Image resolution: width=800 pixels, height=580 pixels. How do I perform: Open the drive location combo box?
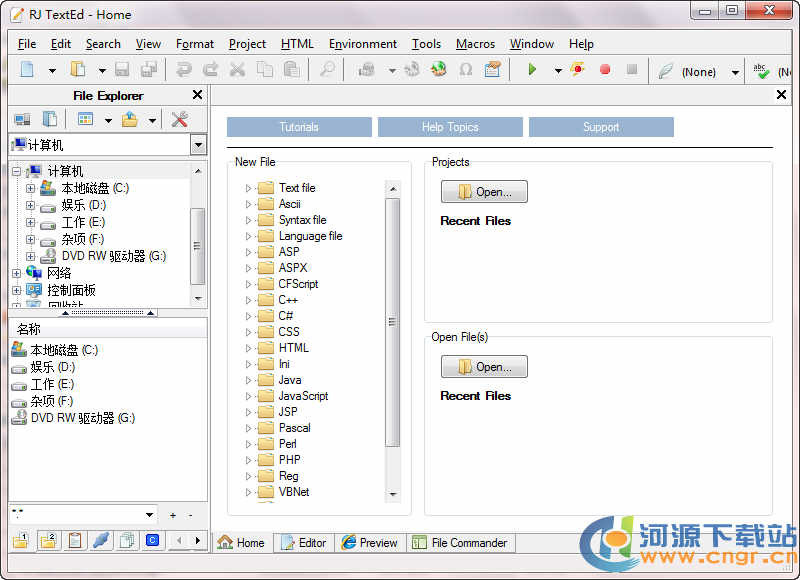[197, 146]
